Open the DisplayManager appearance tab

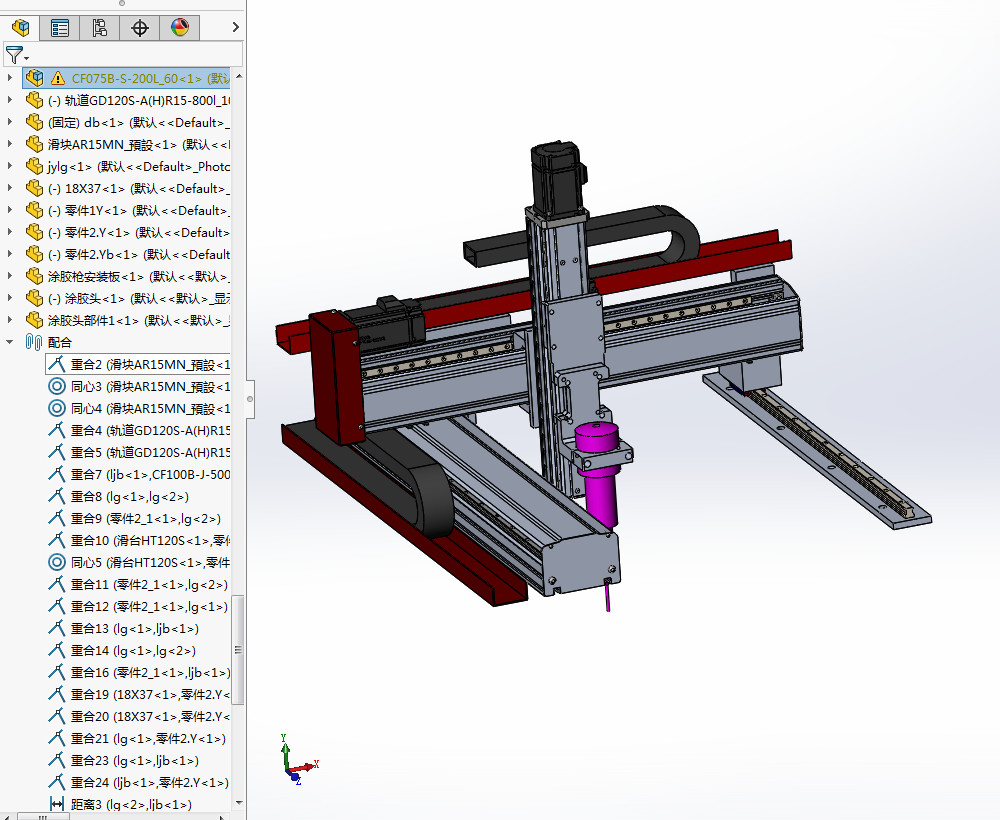[x=180, y=27]
